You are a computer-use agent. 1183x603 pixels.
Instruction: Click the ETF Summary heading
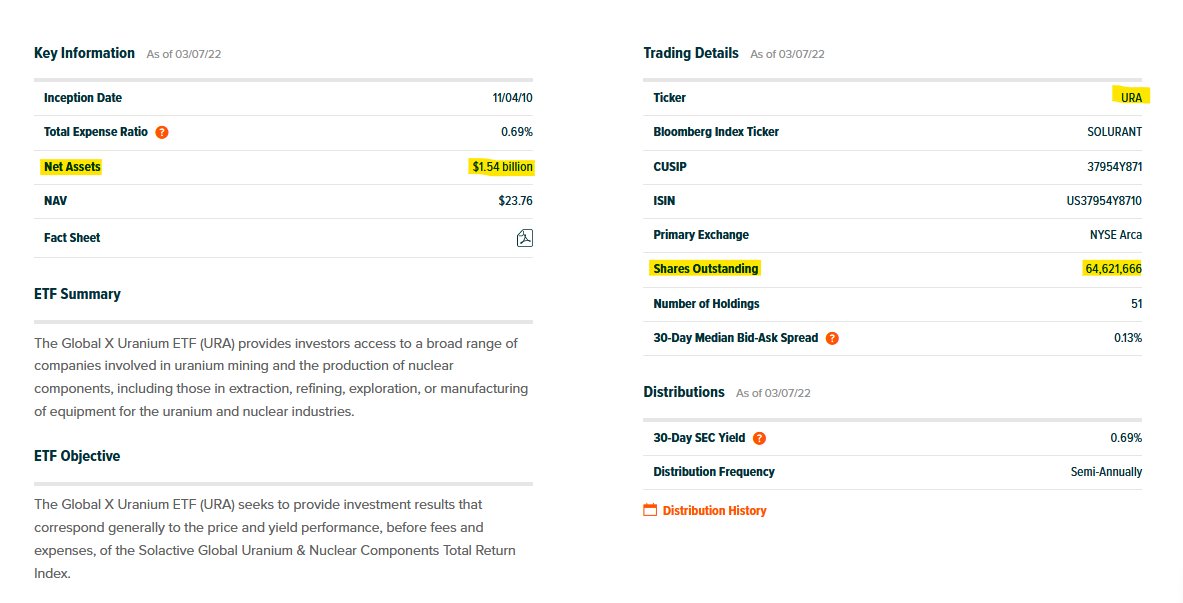[x=77, y=294]
